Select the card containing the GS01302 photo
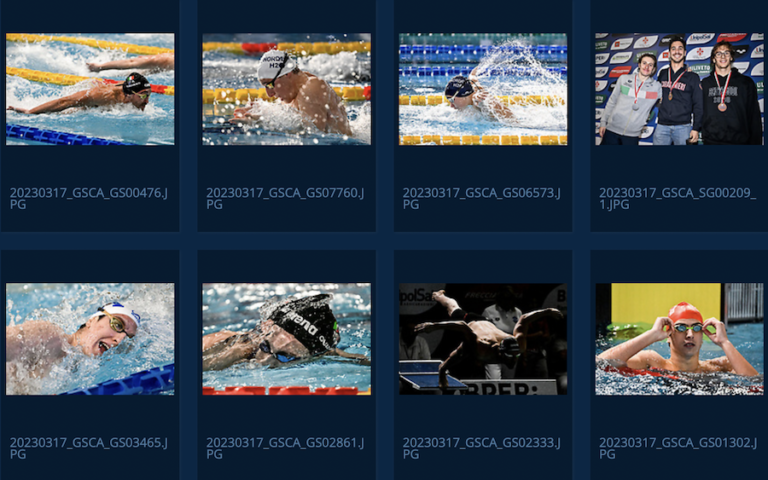Screen dimensions: 768x480 pyautogui.click(x=679, y=365)
